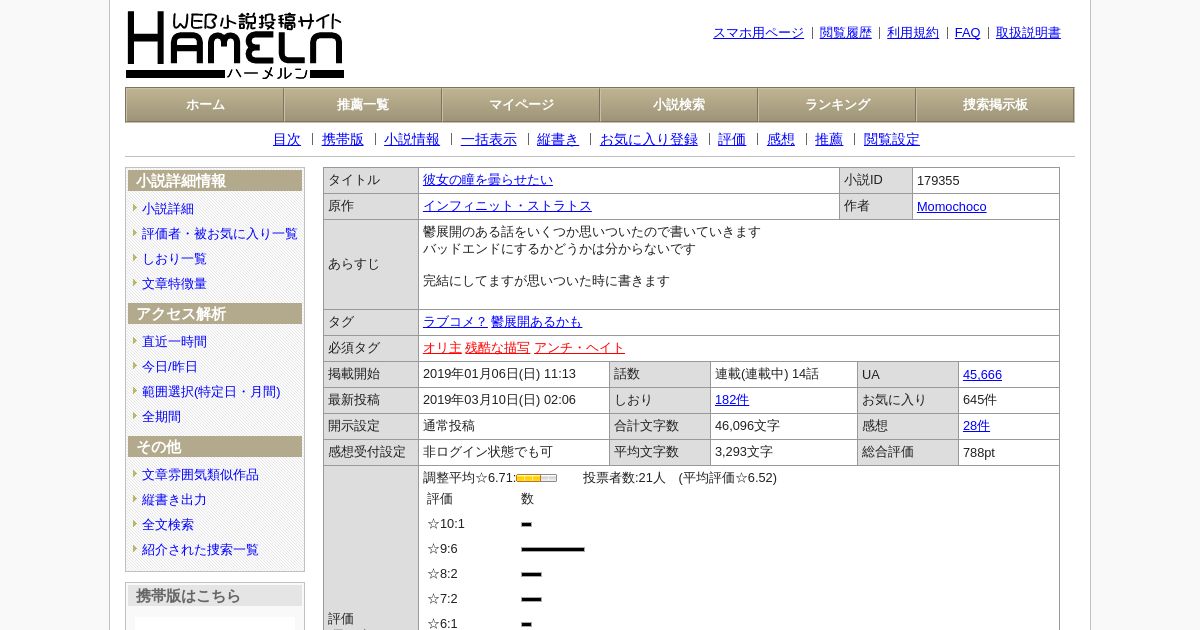Viewport: 1200px width, 630px height.
Task: Open the 捜索掲示板 tab
Action: 995,105
